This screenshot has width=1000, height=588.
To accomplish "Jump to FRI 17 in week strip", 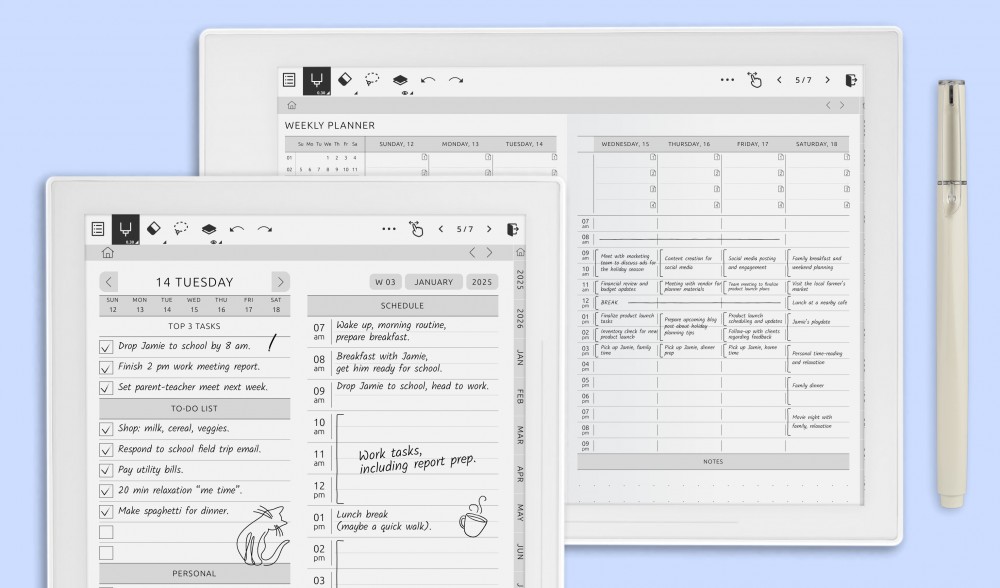I will pos(249,305).
